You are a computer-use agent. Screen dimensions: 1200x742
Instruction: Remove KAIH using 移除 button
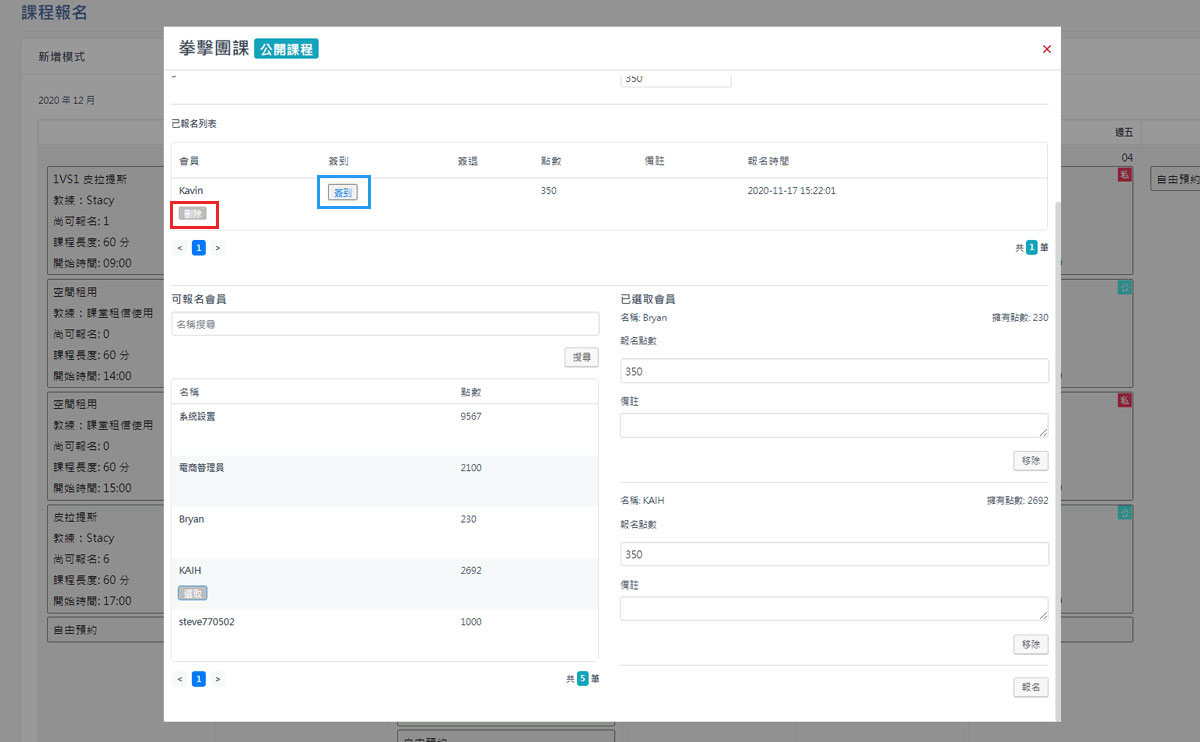pos(1030,645)
